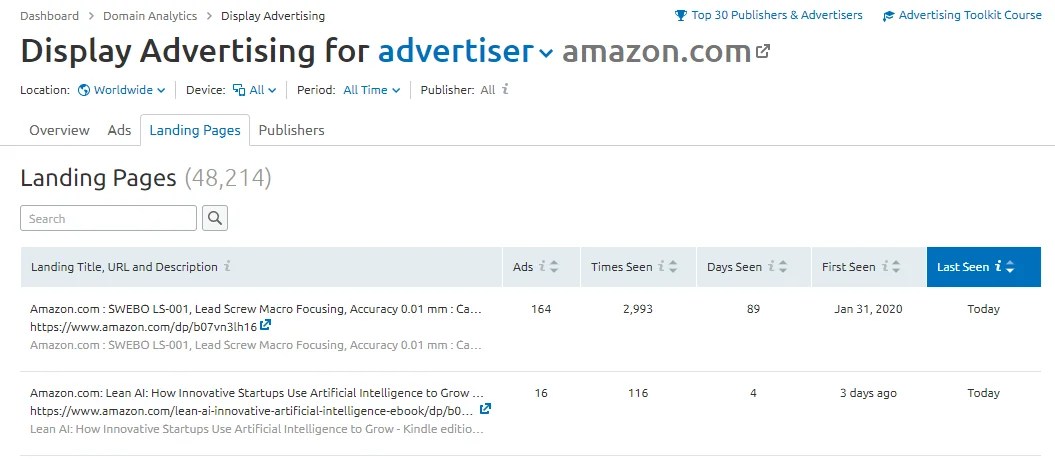Viewport: 1055px width, 462px height.
Task: Click info icon next to Ads column
Action: (543, 267)
